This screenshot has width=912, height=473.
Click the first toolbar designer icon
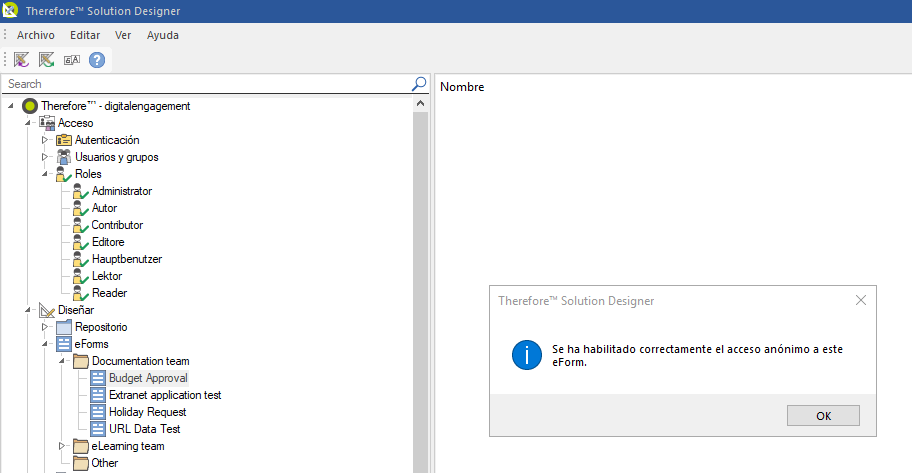[x=22, y=59]
